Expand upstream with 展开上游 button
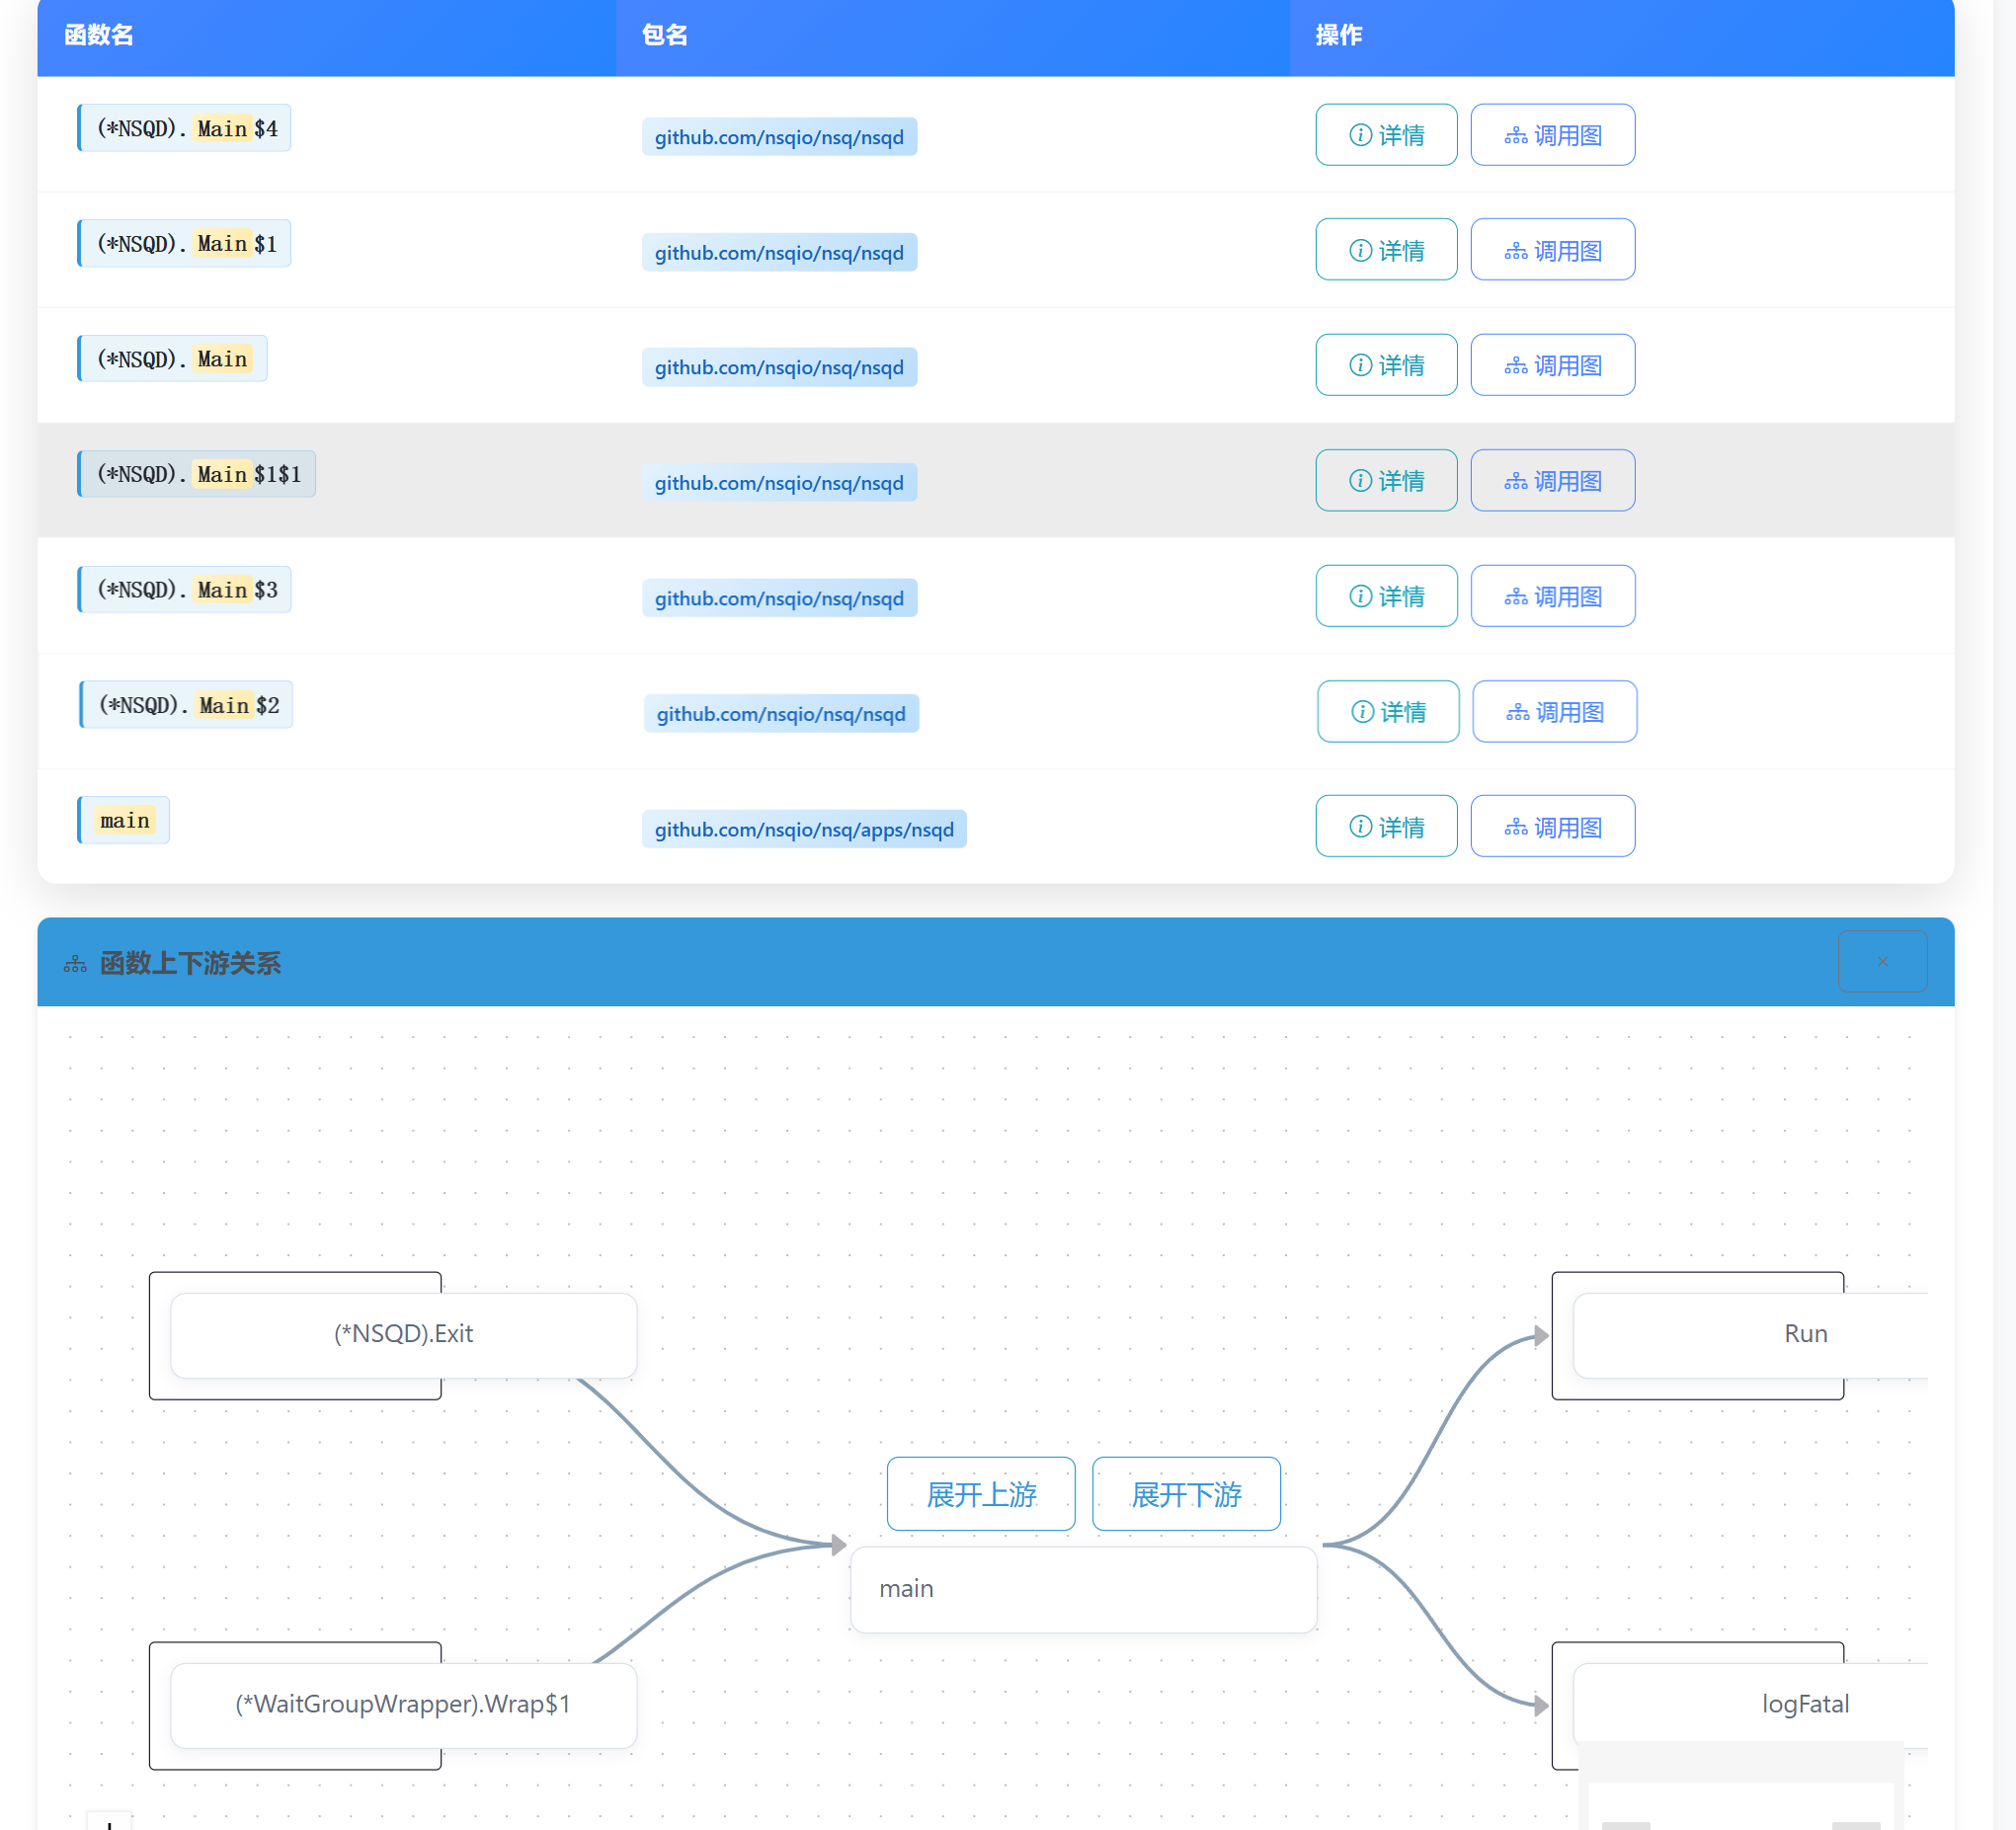The width and height of the screenshot is (2016, 1830). (x=980, y=1494)
